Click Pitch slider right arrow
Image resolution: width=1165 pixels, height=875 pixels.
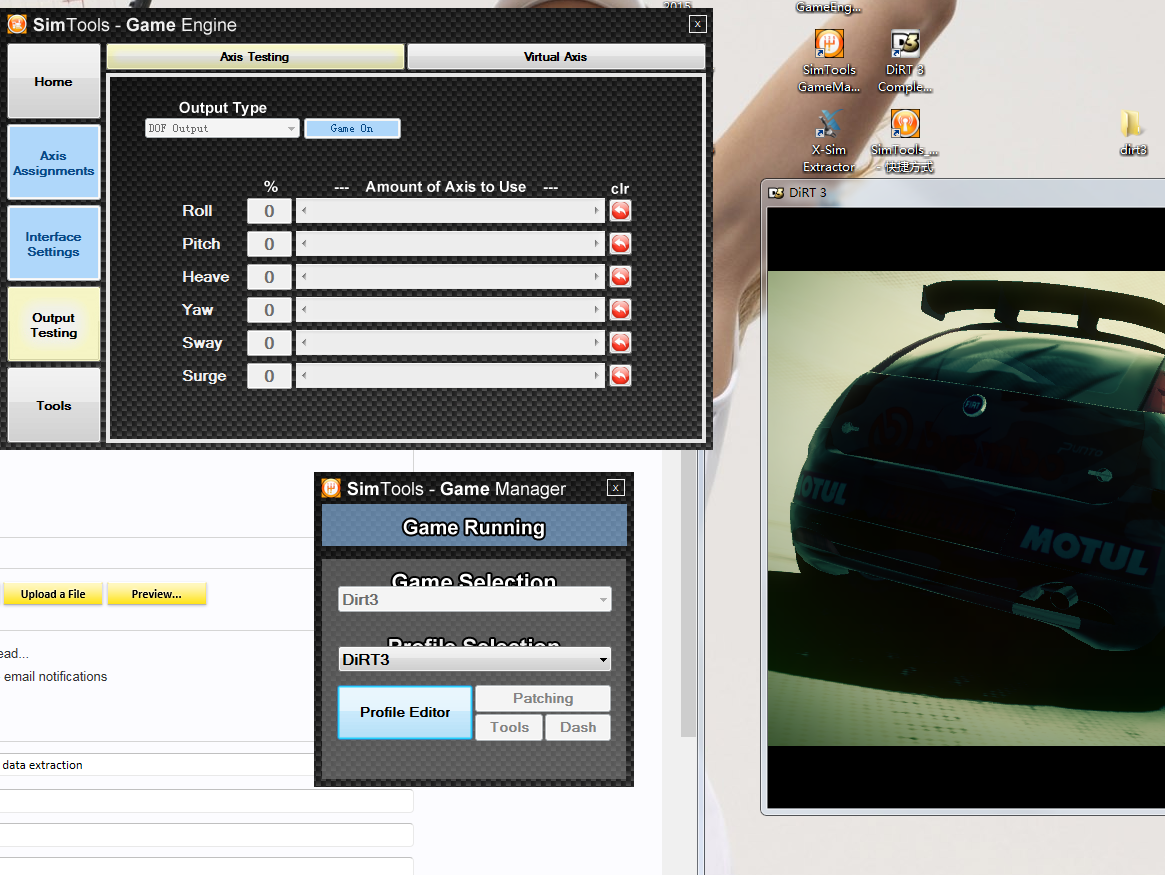[597, 244]
